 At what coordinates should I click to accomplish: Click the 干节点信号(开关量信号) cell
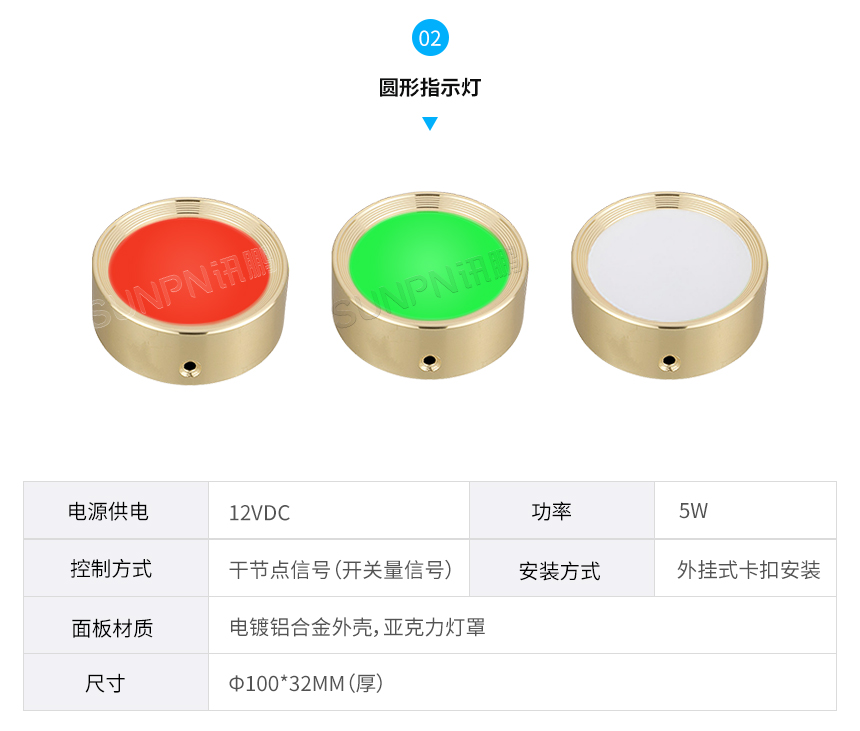pos(339,568)
